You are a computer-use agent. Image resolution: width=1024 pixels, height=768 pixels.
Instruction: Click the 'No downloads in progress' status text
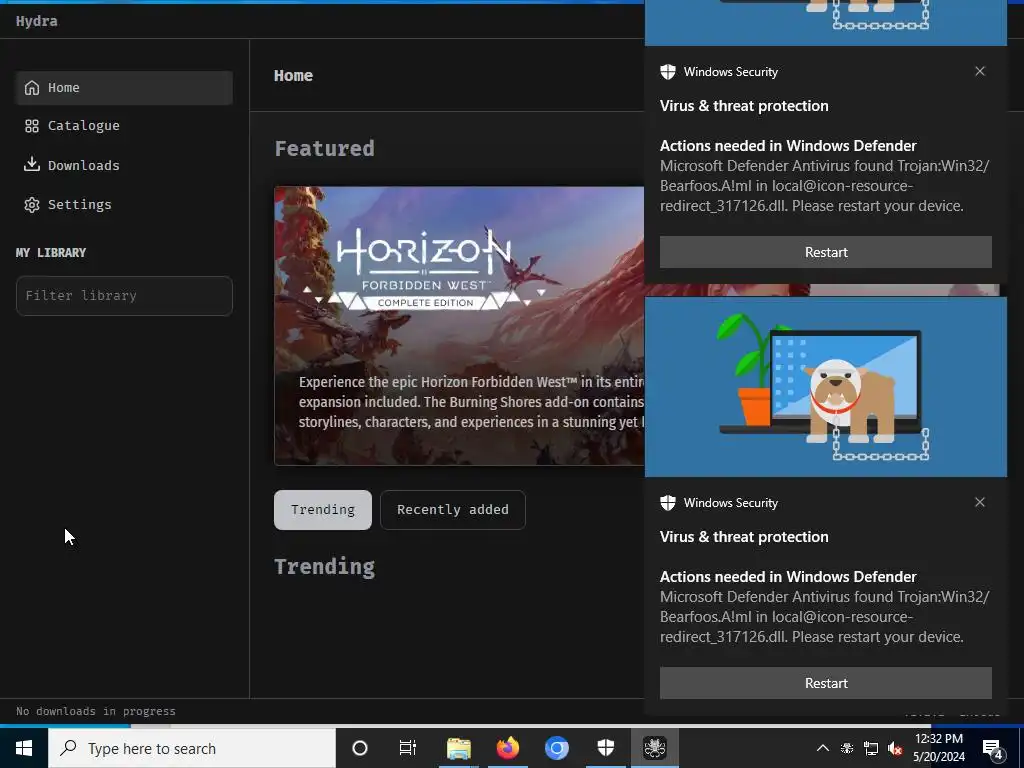(96, 711)
